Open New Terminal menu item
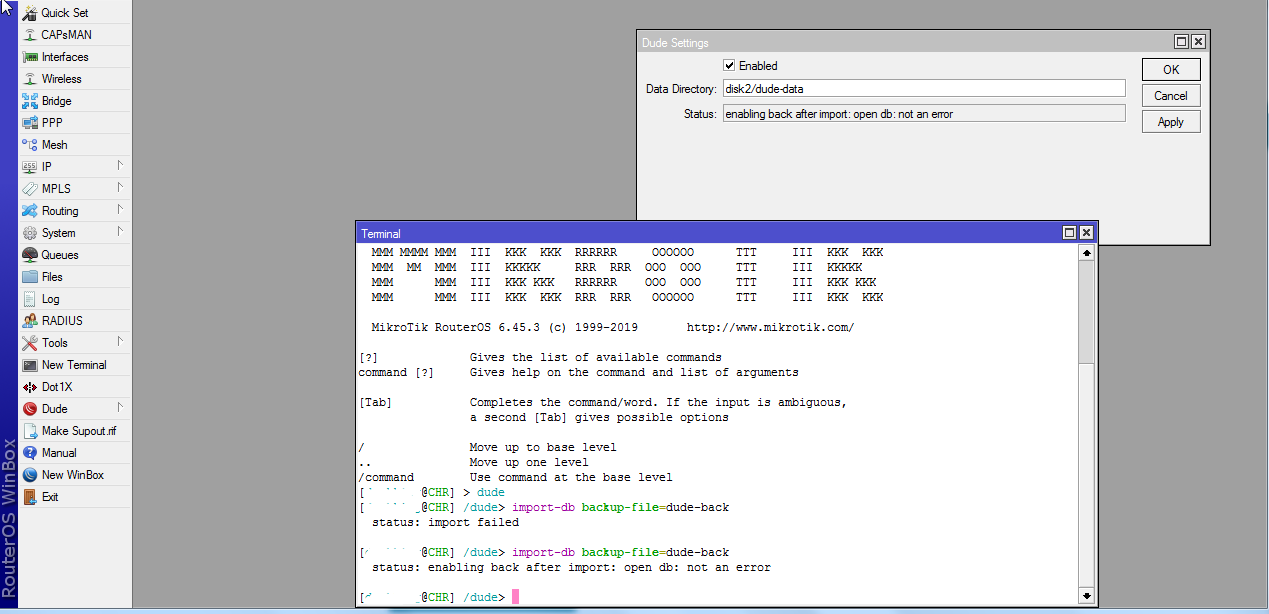This screenshot has width=1269, height=614. pyautogui.click(x=73, y=365)
